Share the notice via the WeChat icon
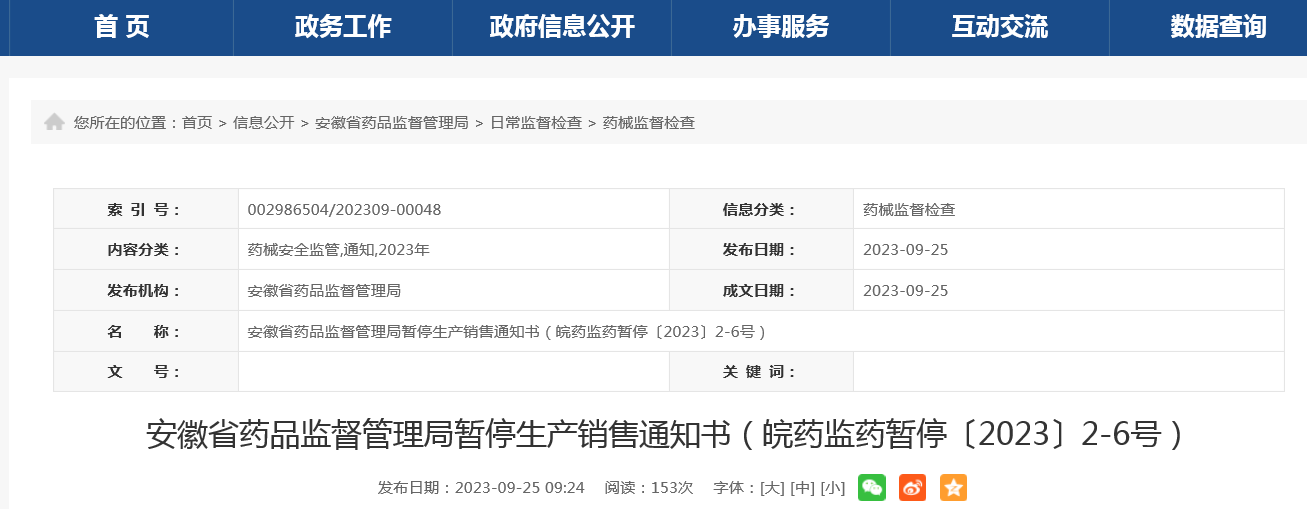1307x509 pixels. (872, 488)
